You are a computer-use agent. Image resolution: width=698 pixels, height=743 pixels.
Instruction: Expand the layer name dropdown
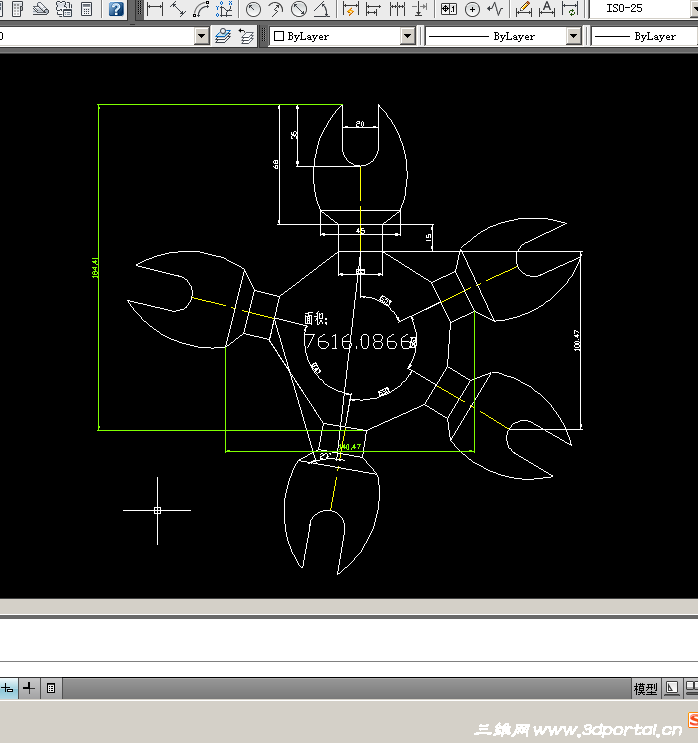pos(201,36)
